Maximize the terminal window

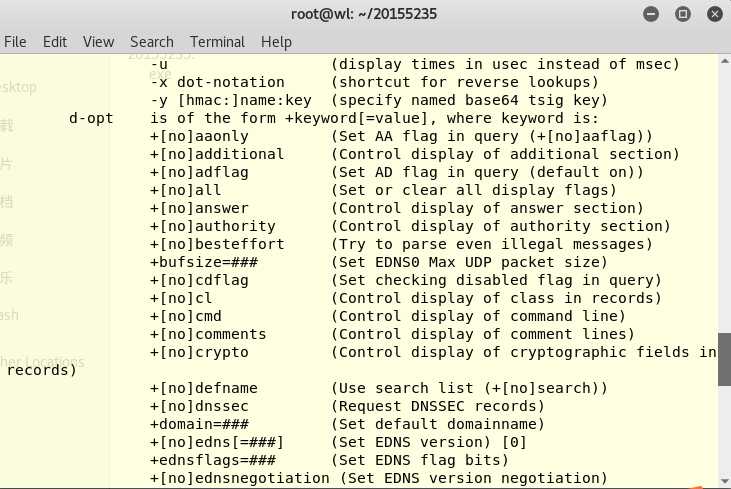pyautogui.click(x=683, y=14)
